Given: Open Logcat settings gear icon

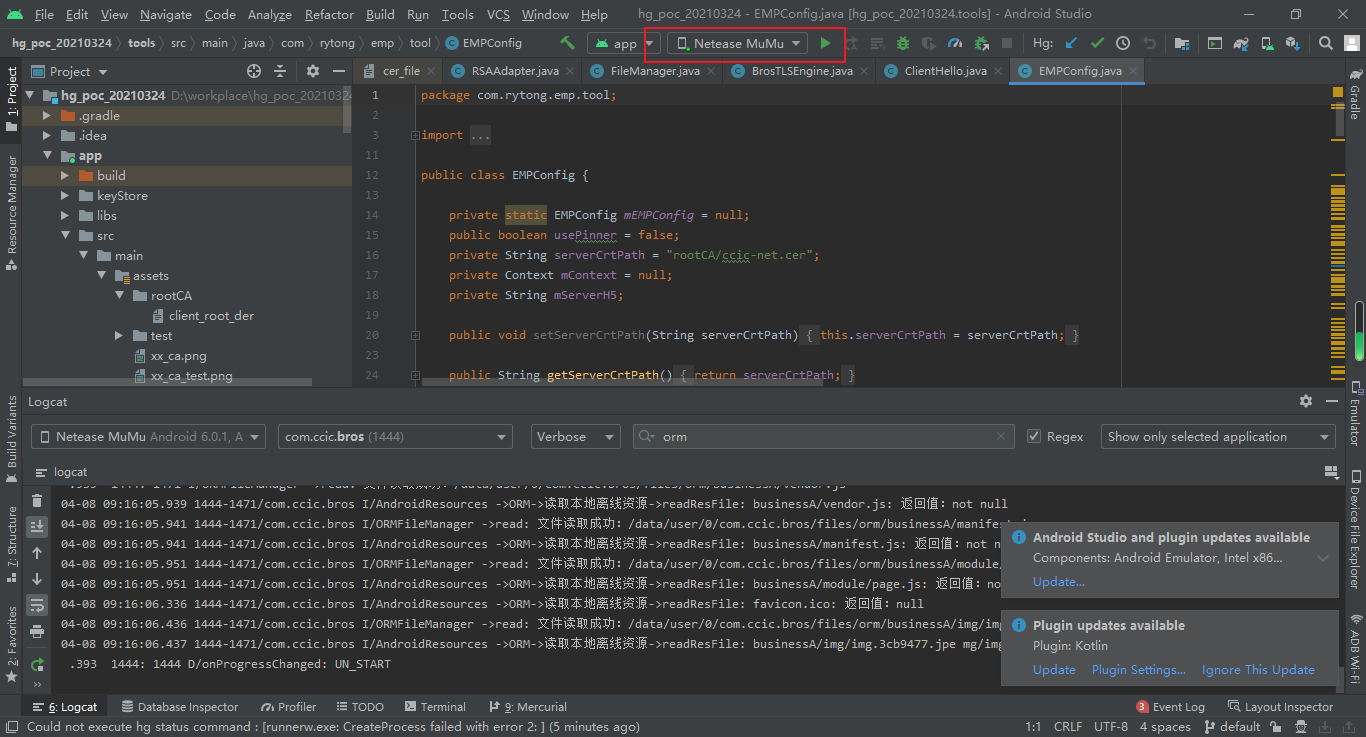Looking at the screenshot, I should coord(1305,401).
